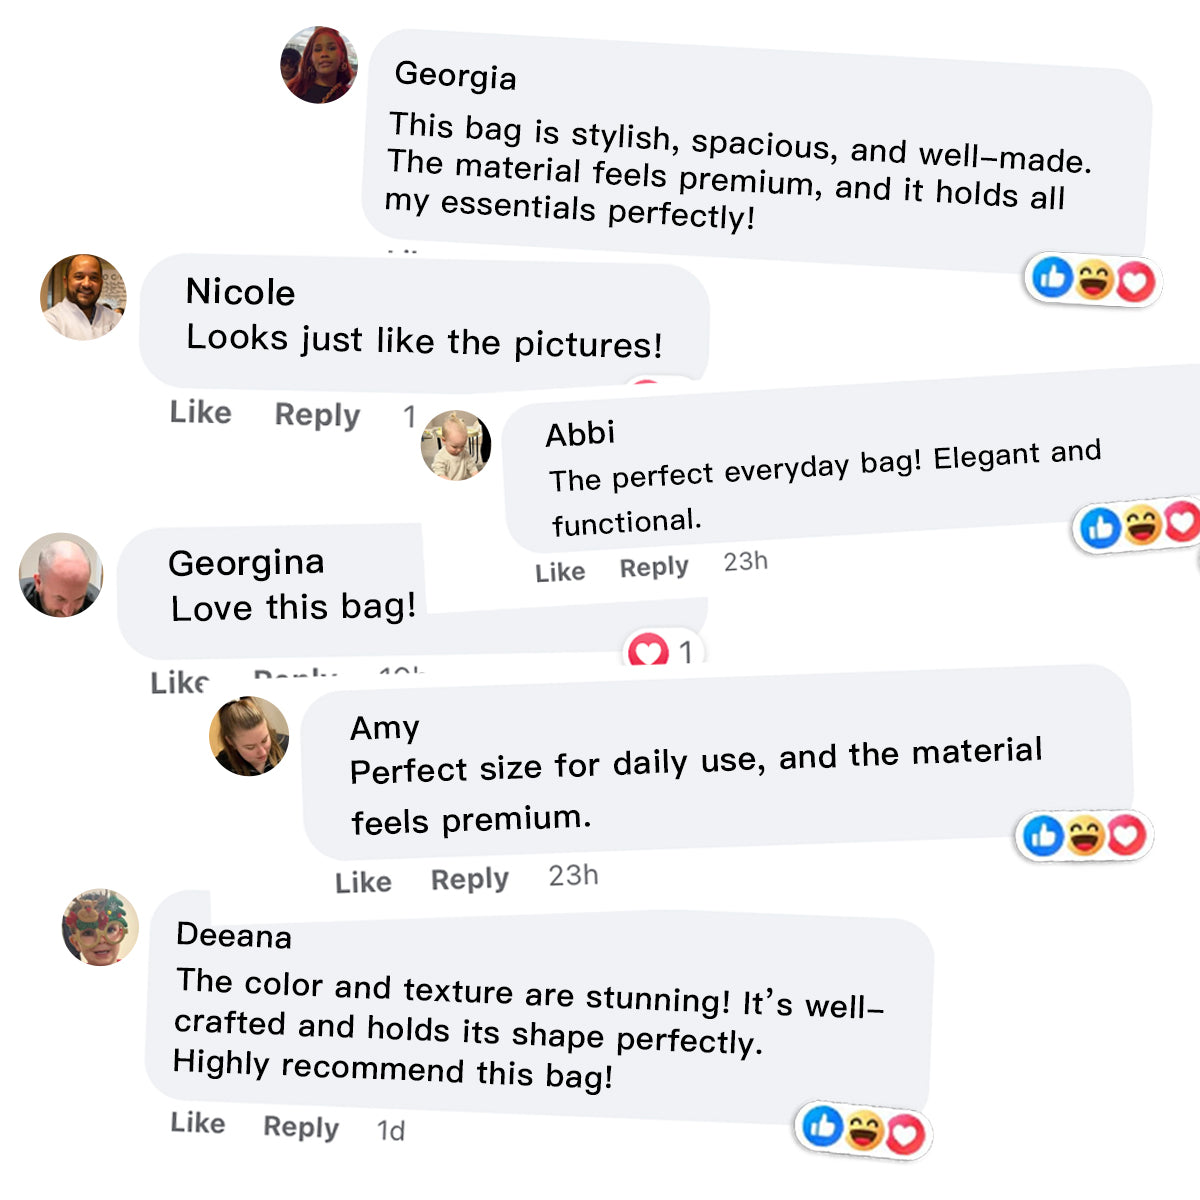Like Abbi's comment
The width and height of the screenshot is (1200, 1200).
point(560,572)
